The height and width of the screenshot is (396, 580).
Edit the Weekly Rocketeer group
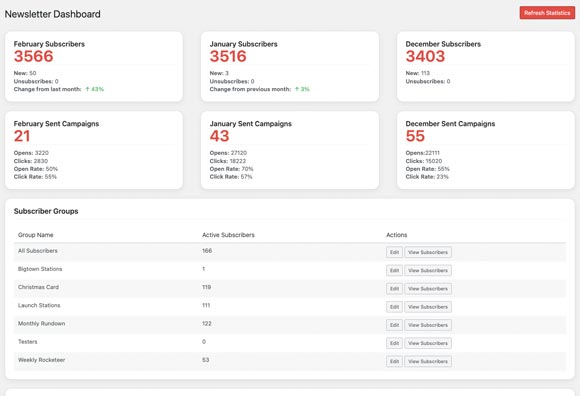point(394,361)
